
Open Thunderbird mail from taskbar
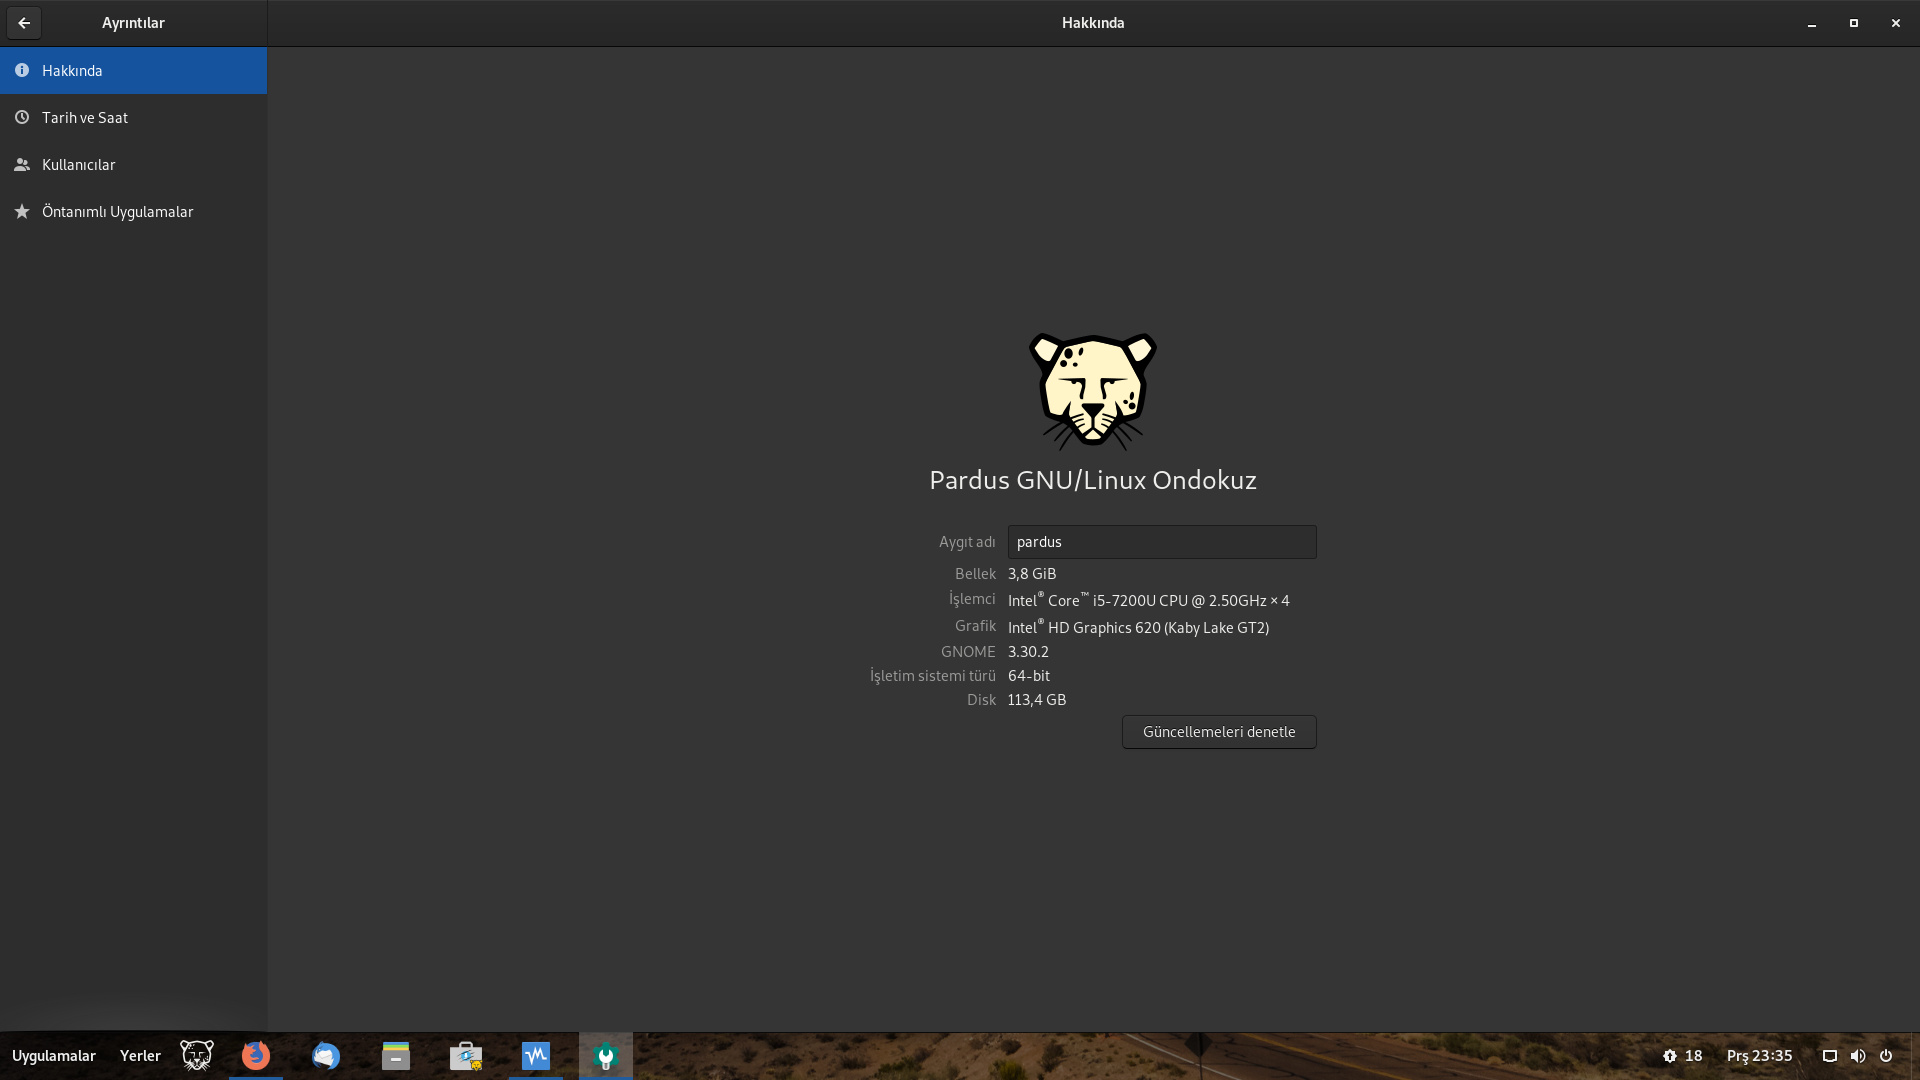pyautogui.click(x=326, y=1056)
